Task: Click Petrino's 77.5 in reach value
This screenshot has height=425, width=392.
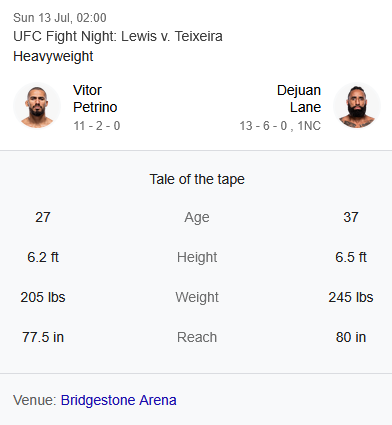Action: 43,337
